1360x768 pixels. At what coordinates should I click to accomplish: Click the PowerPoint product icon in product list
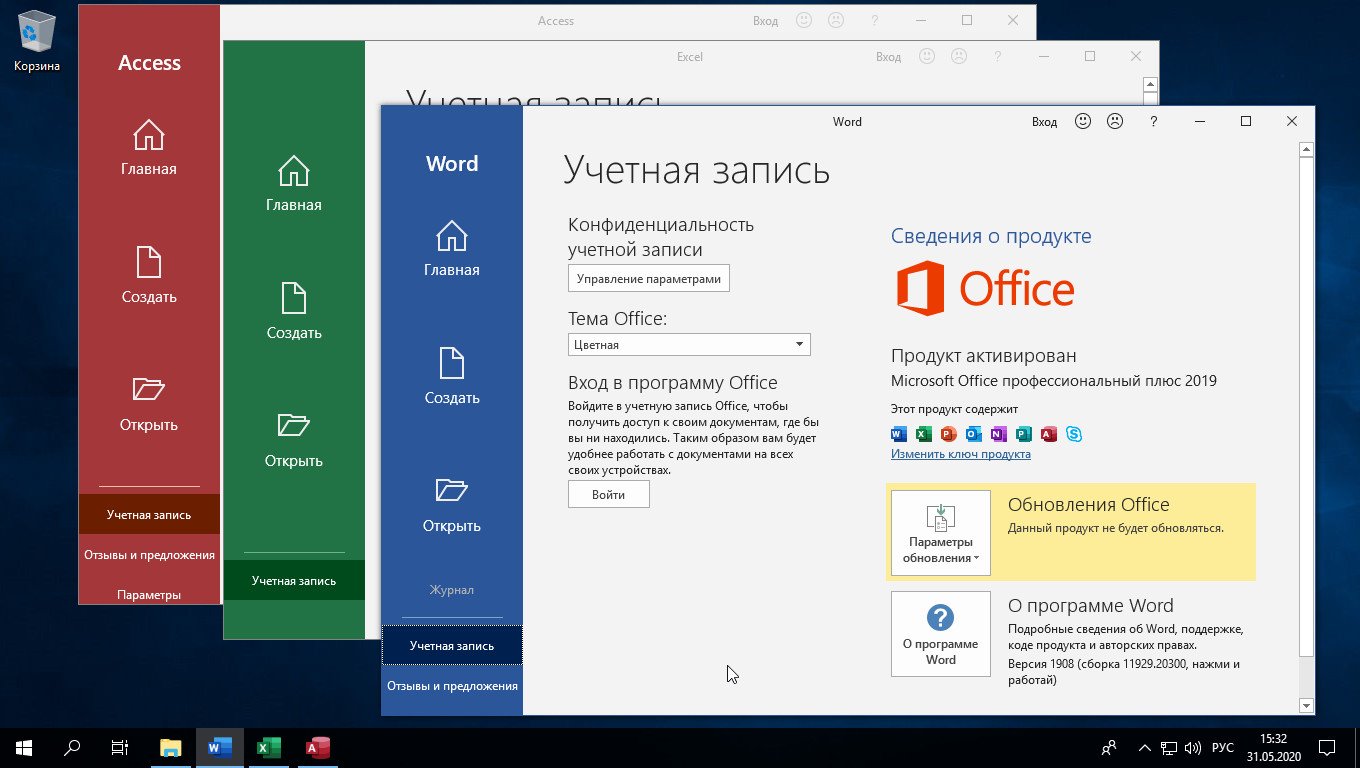948,433
